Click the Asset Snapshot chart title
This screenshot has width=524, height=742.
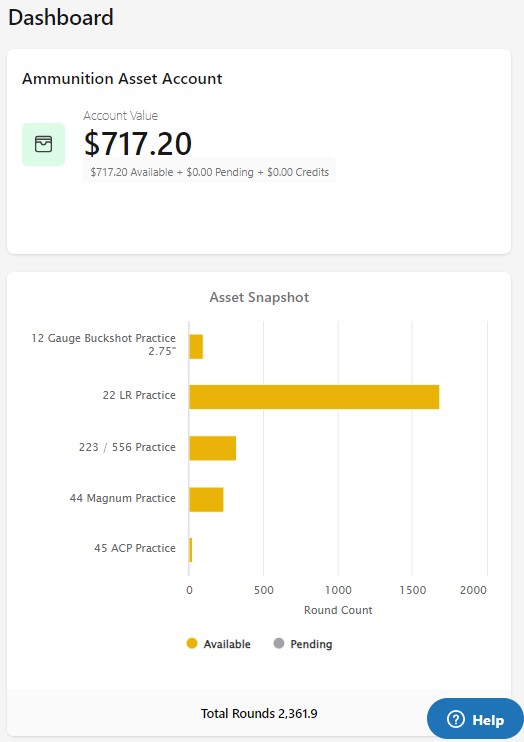[259, 297]
